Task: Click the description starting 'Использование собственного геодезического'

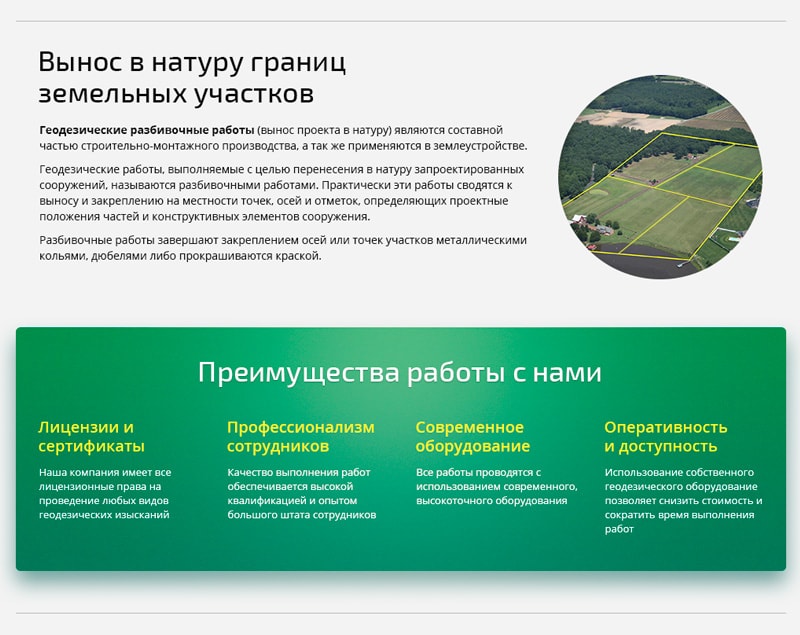Action: (683, 500)
